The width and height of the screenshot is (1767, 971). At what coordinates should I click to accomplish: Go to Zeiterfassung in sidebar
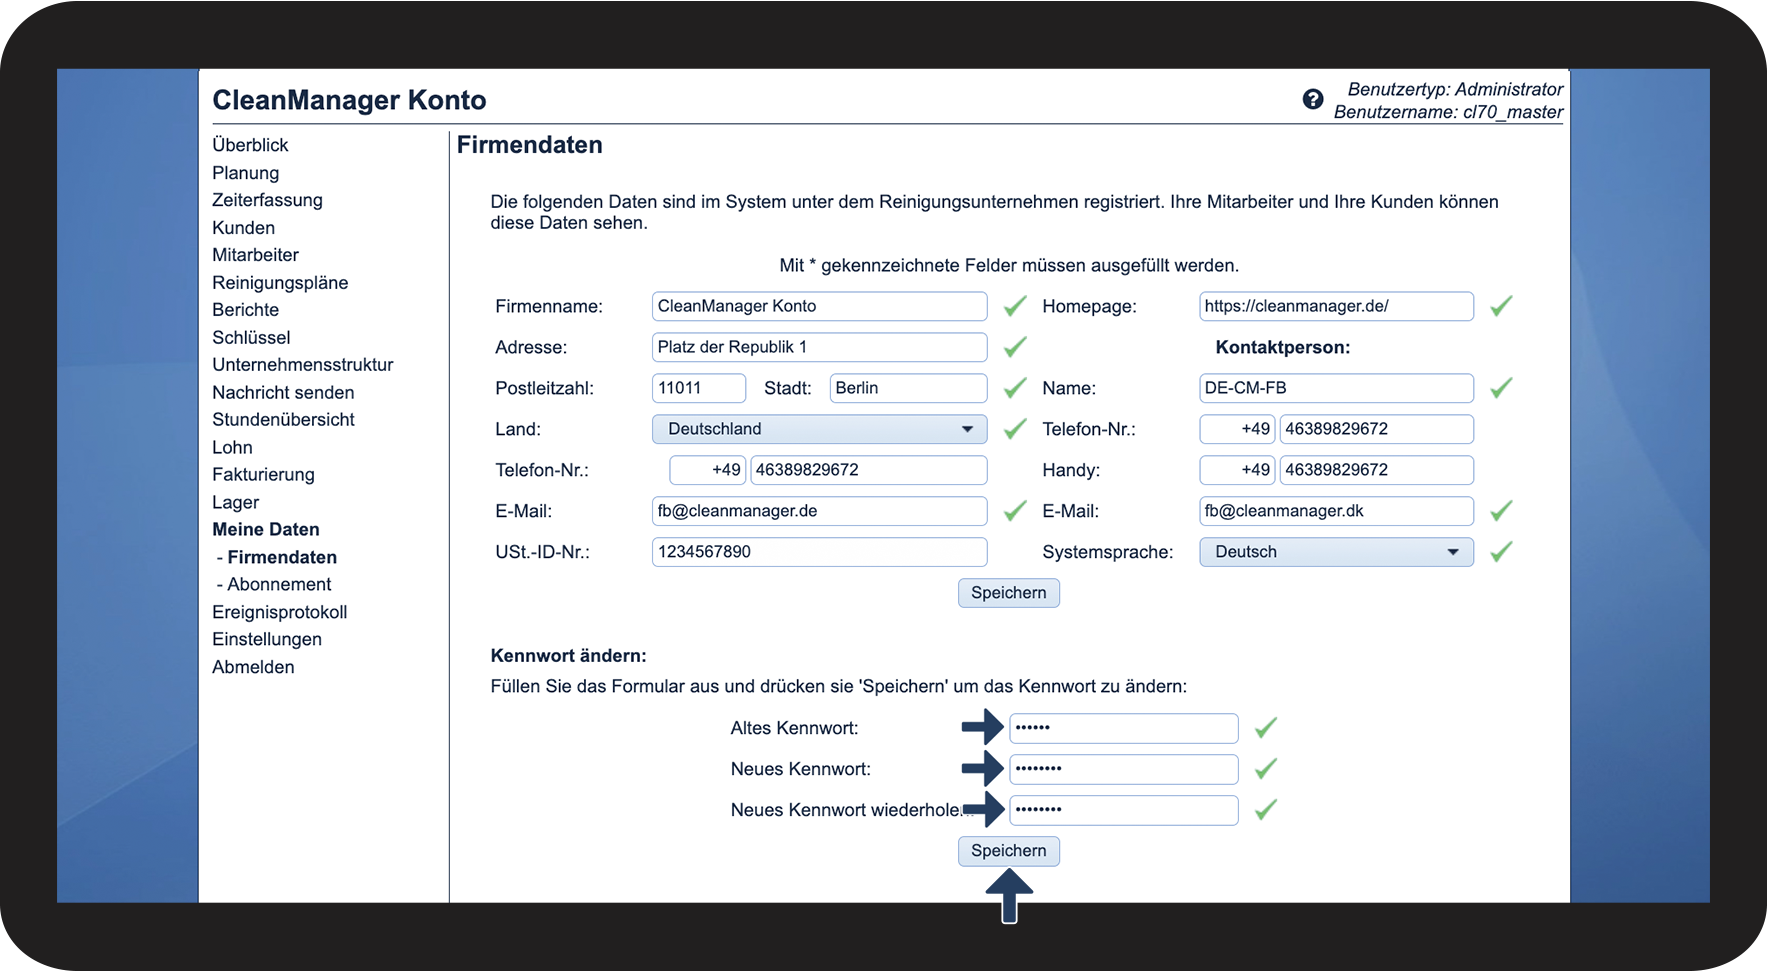tap(267, 200)
